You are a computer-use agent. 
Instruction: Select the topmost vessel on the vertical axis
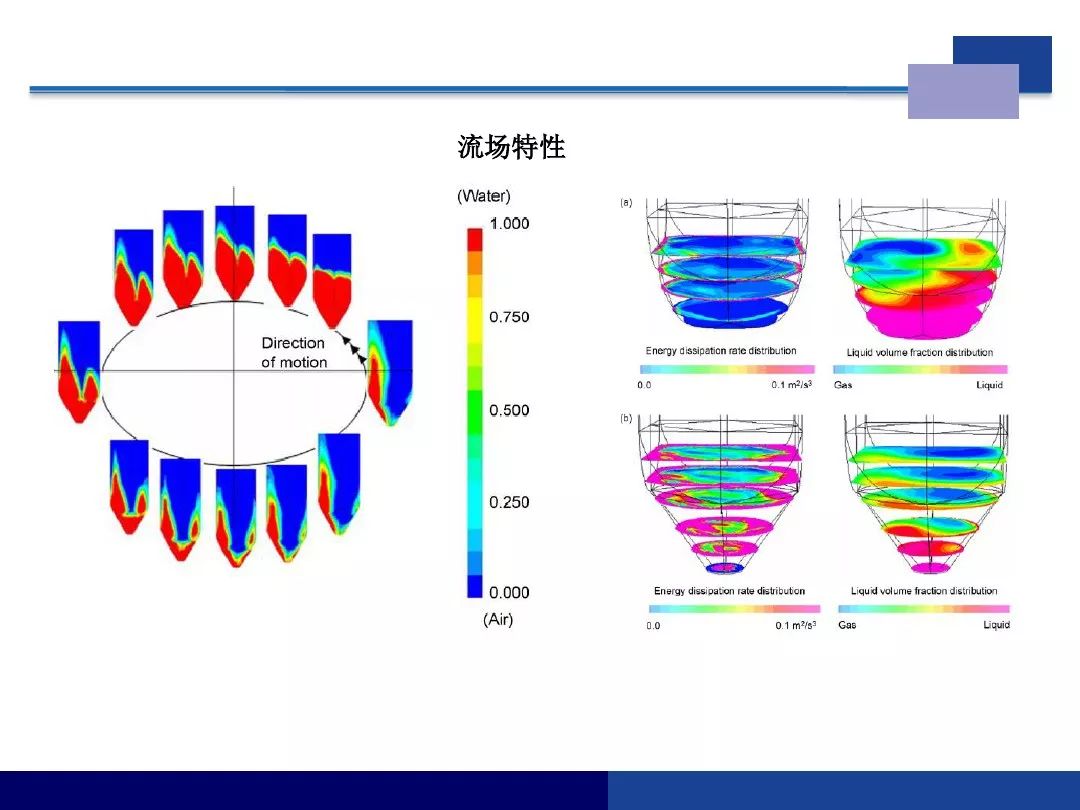point(235,253)
